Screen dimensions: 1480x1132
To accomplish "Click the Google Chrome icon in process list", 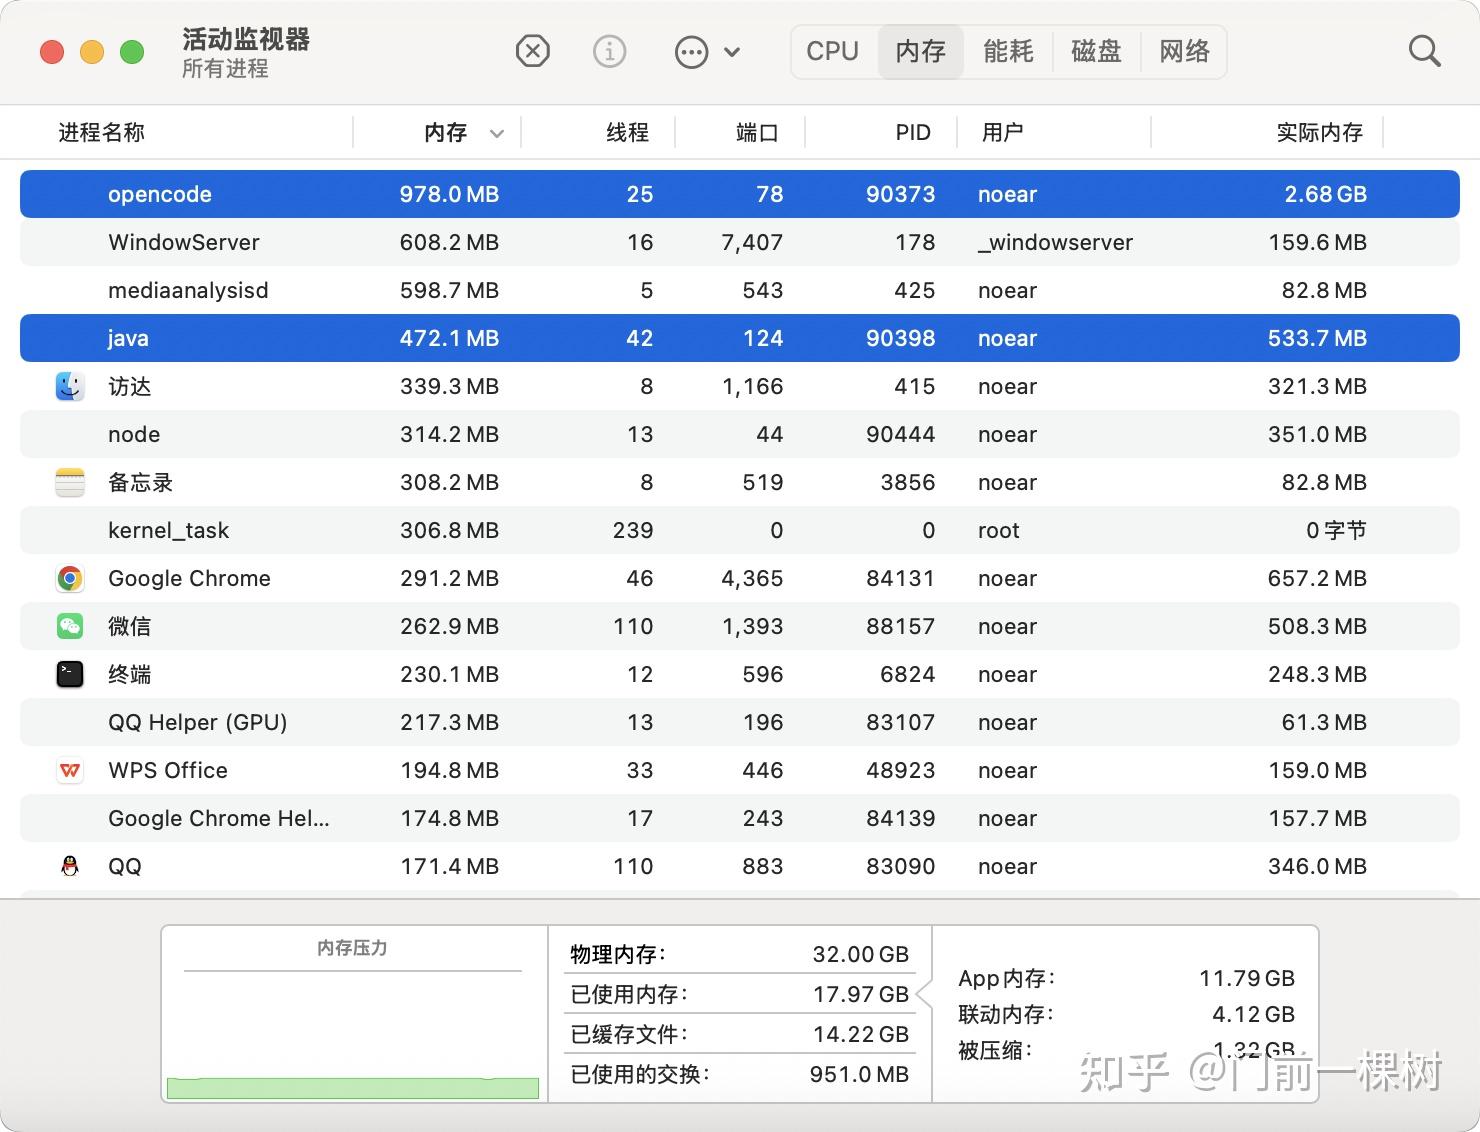I will pos(70,578).
